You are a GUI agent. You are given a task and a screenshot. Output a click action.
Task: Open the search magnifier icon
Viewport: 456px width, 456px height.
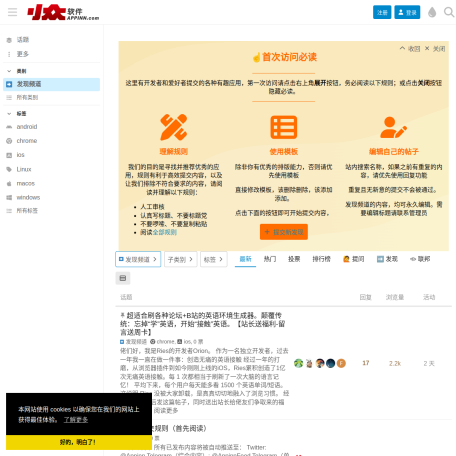tap(449, 12)
